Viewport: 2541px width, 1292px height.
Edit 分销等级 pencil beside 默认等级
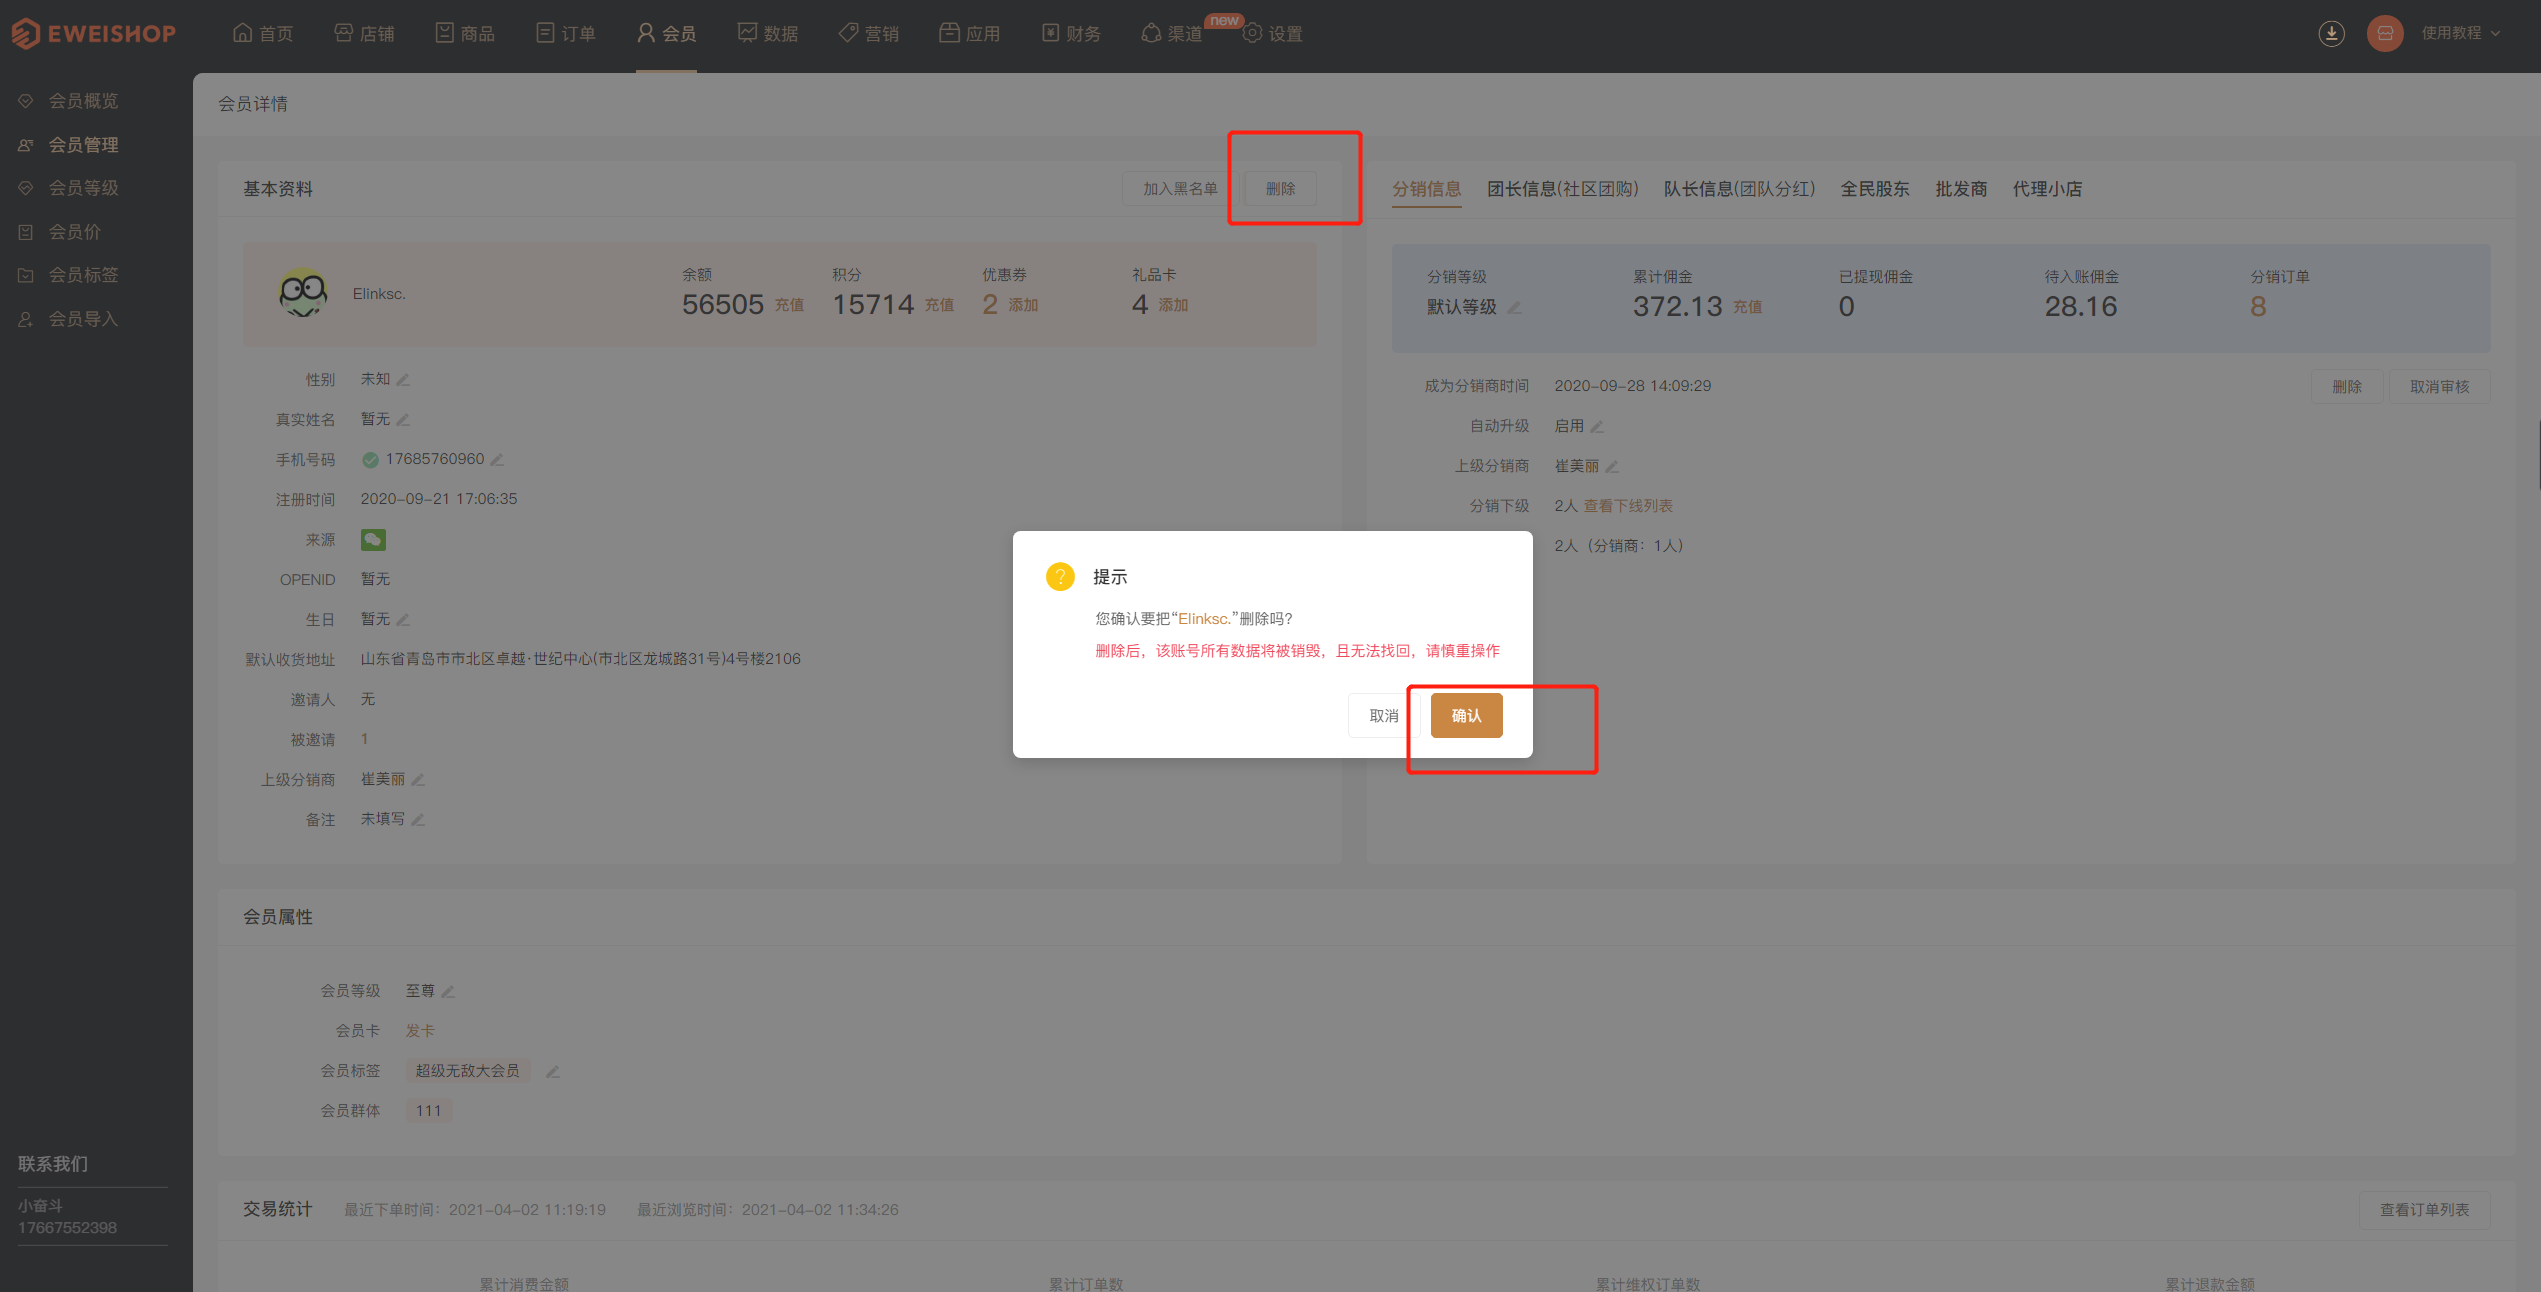click(x=1514, y=308)
